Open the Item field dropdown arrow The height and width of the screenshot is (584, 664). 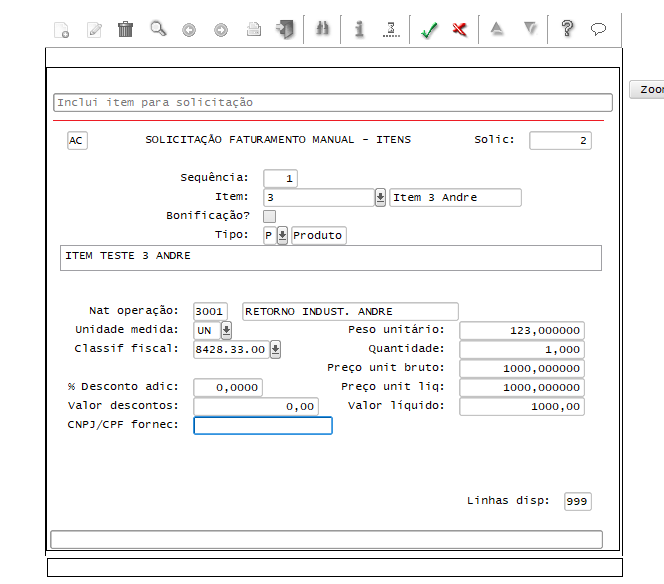click(380, 197)
